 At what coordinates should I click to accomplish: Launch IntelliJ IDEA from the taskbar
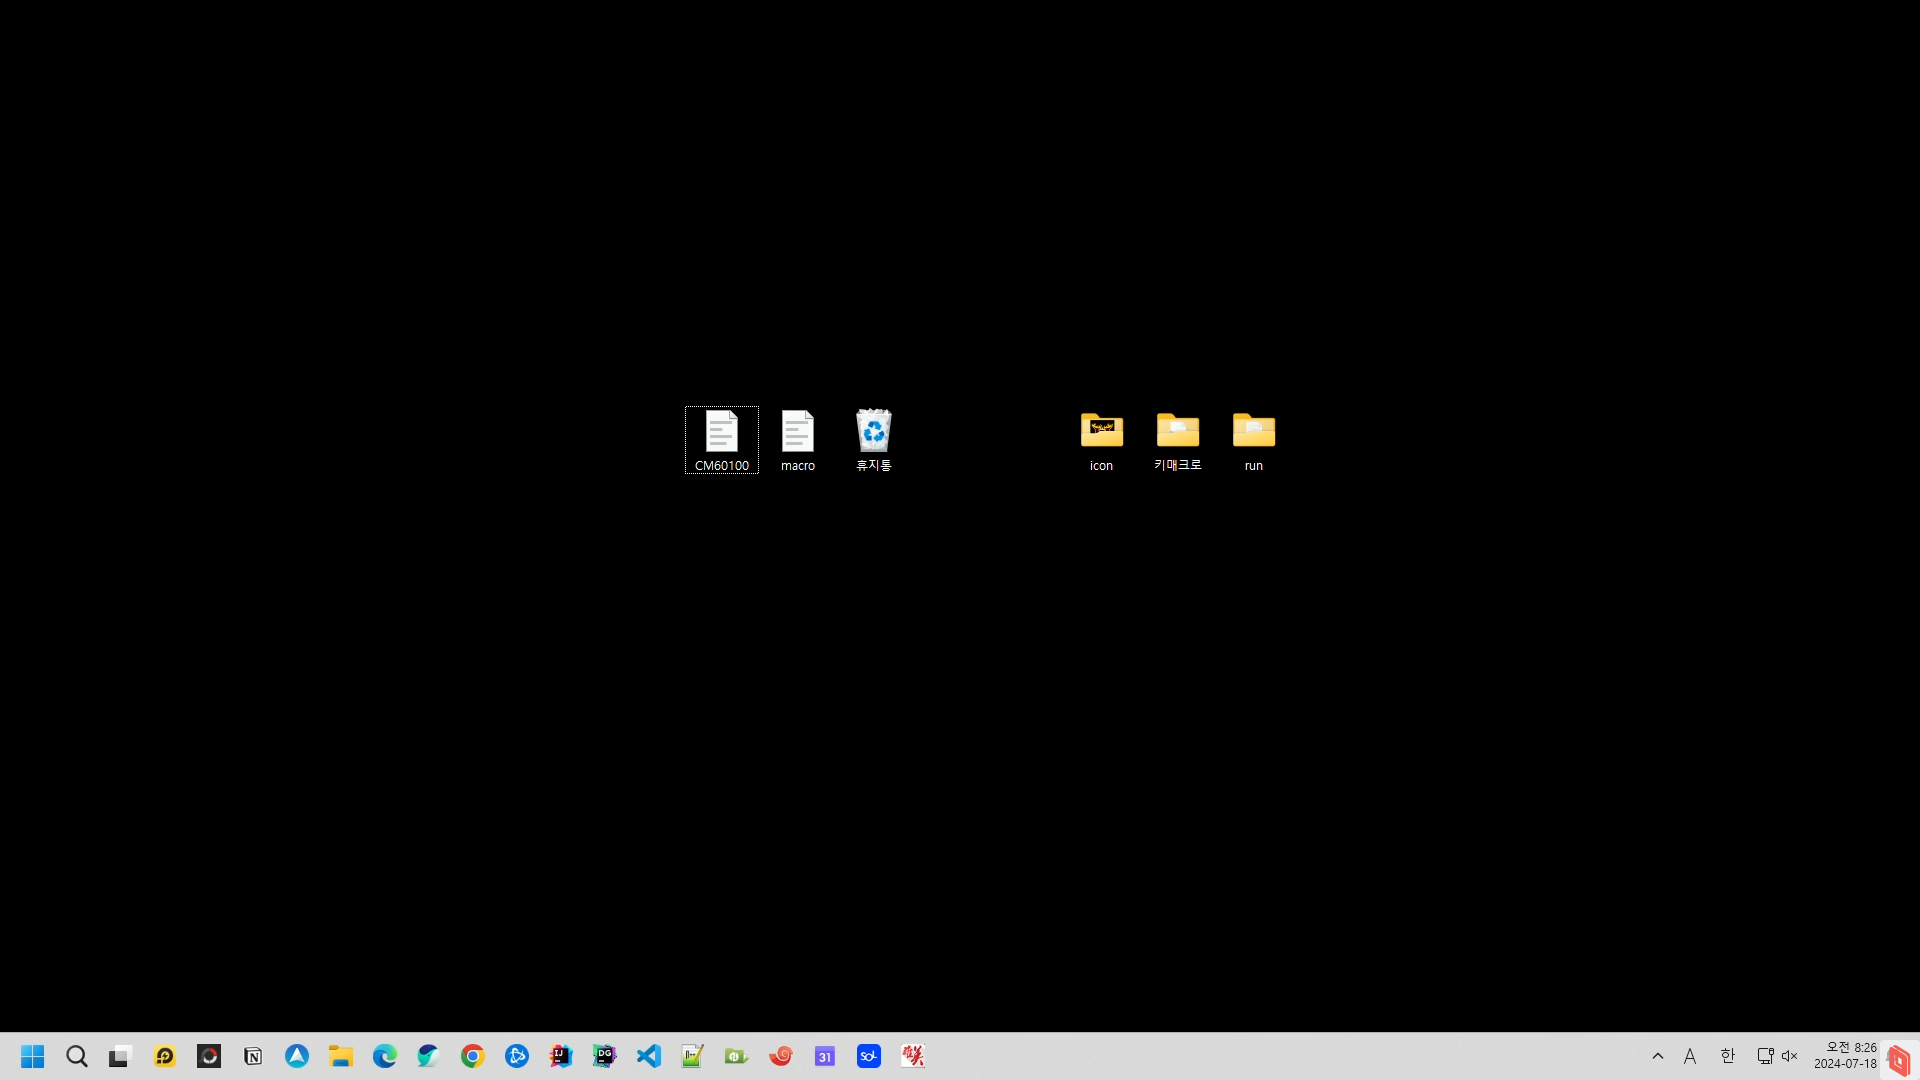point(561,1056)
